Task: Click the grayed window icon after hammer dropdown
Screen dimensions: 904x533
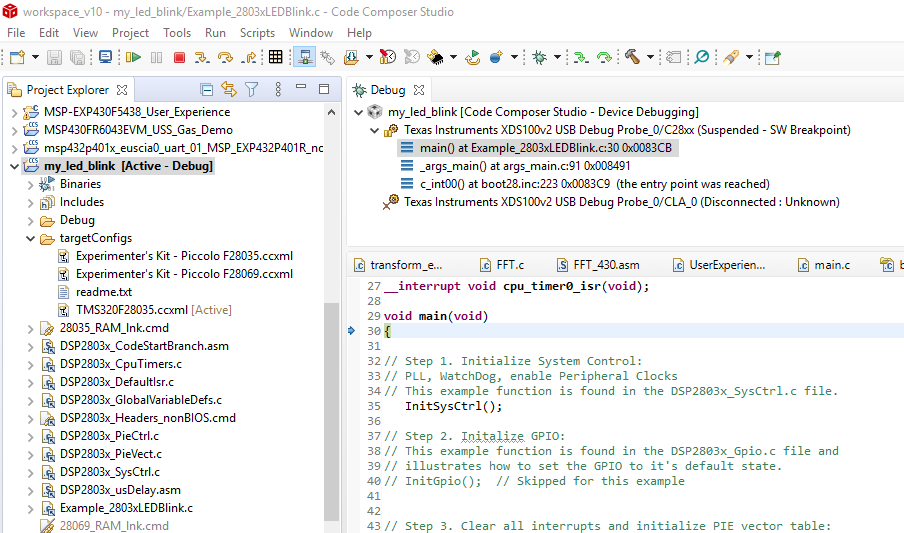Action: pyautogui.click(x=673, y=57)
